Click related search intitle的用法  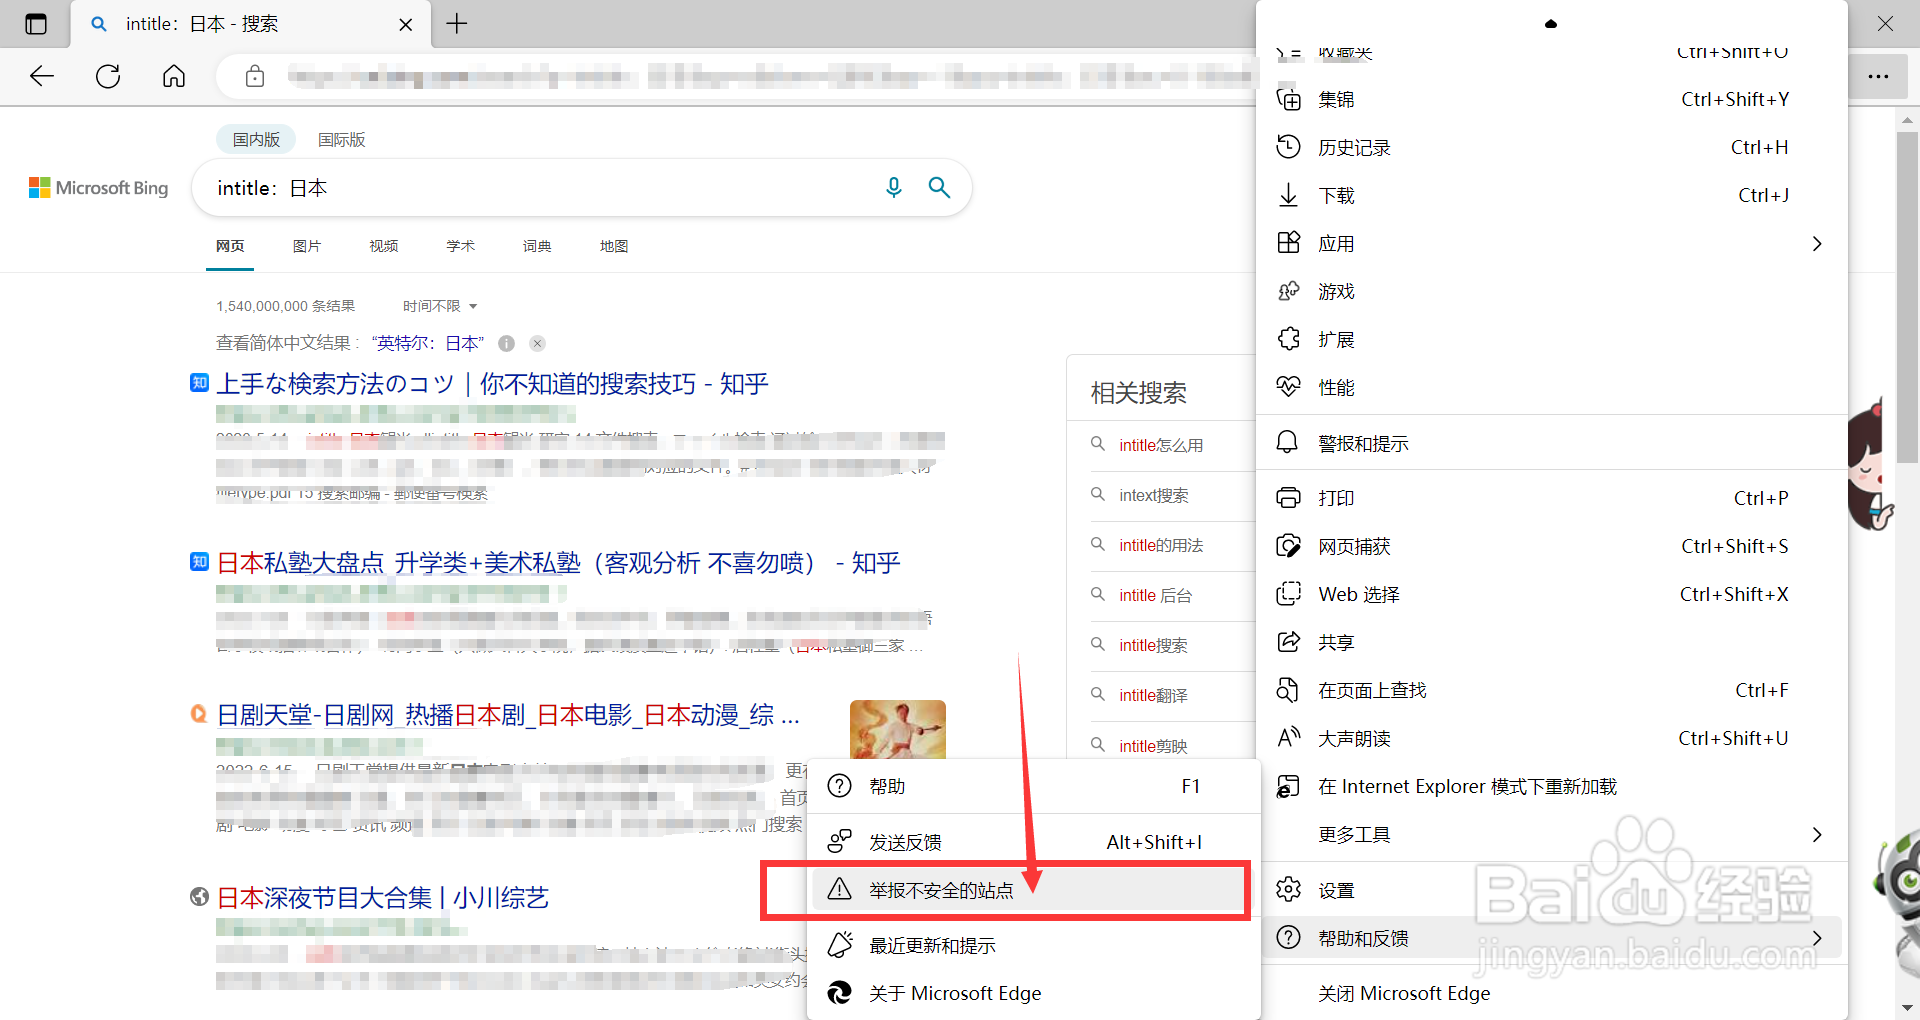point(1161,545)
